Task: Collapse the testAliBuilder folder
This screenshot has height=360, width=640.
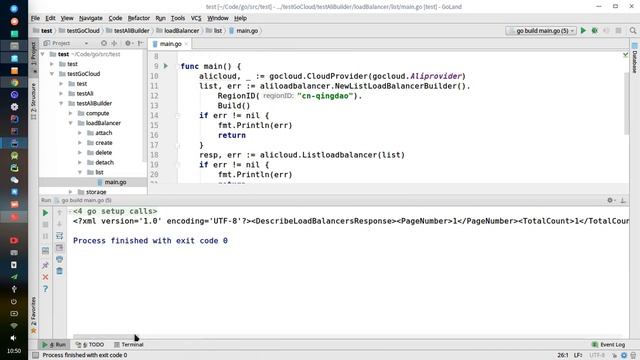Action: pyautogui.click(x=61, y=103)
